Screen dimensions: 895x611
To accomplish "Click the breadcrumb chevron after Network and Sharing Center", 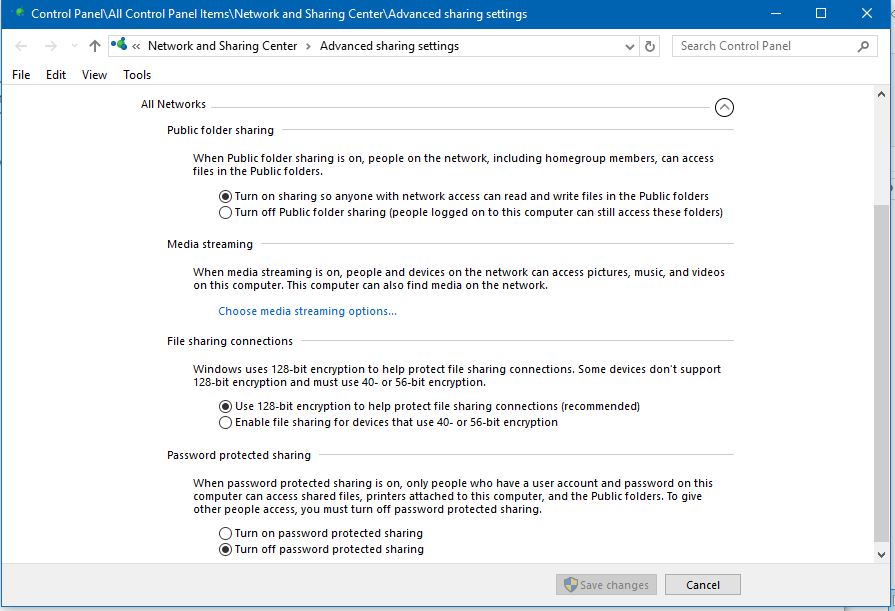I will [x=308, y=46].
